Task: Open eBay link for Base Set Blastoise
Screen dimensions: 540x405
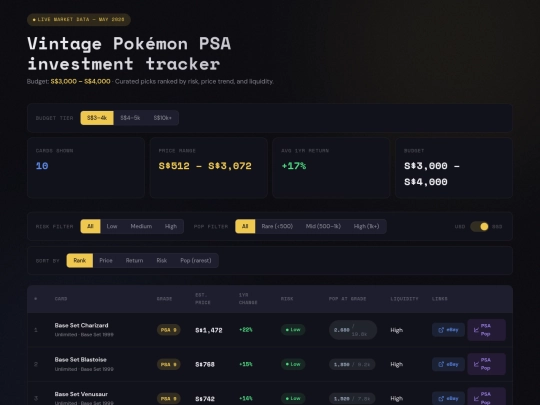Action: (x=448, y=364)
